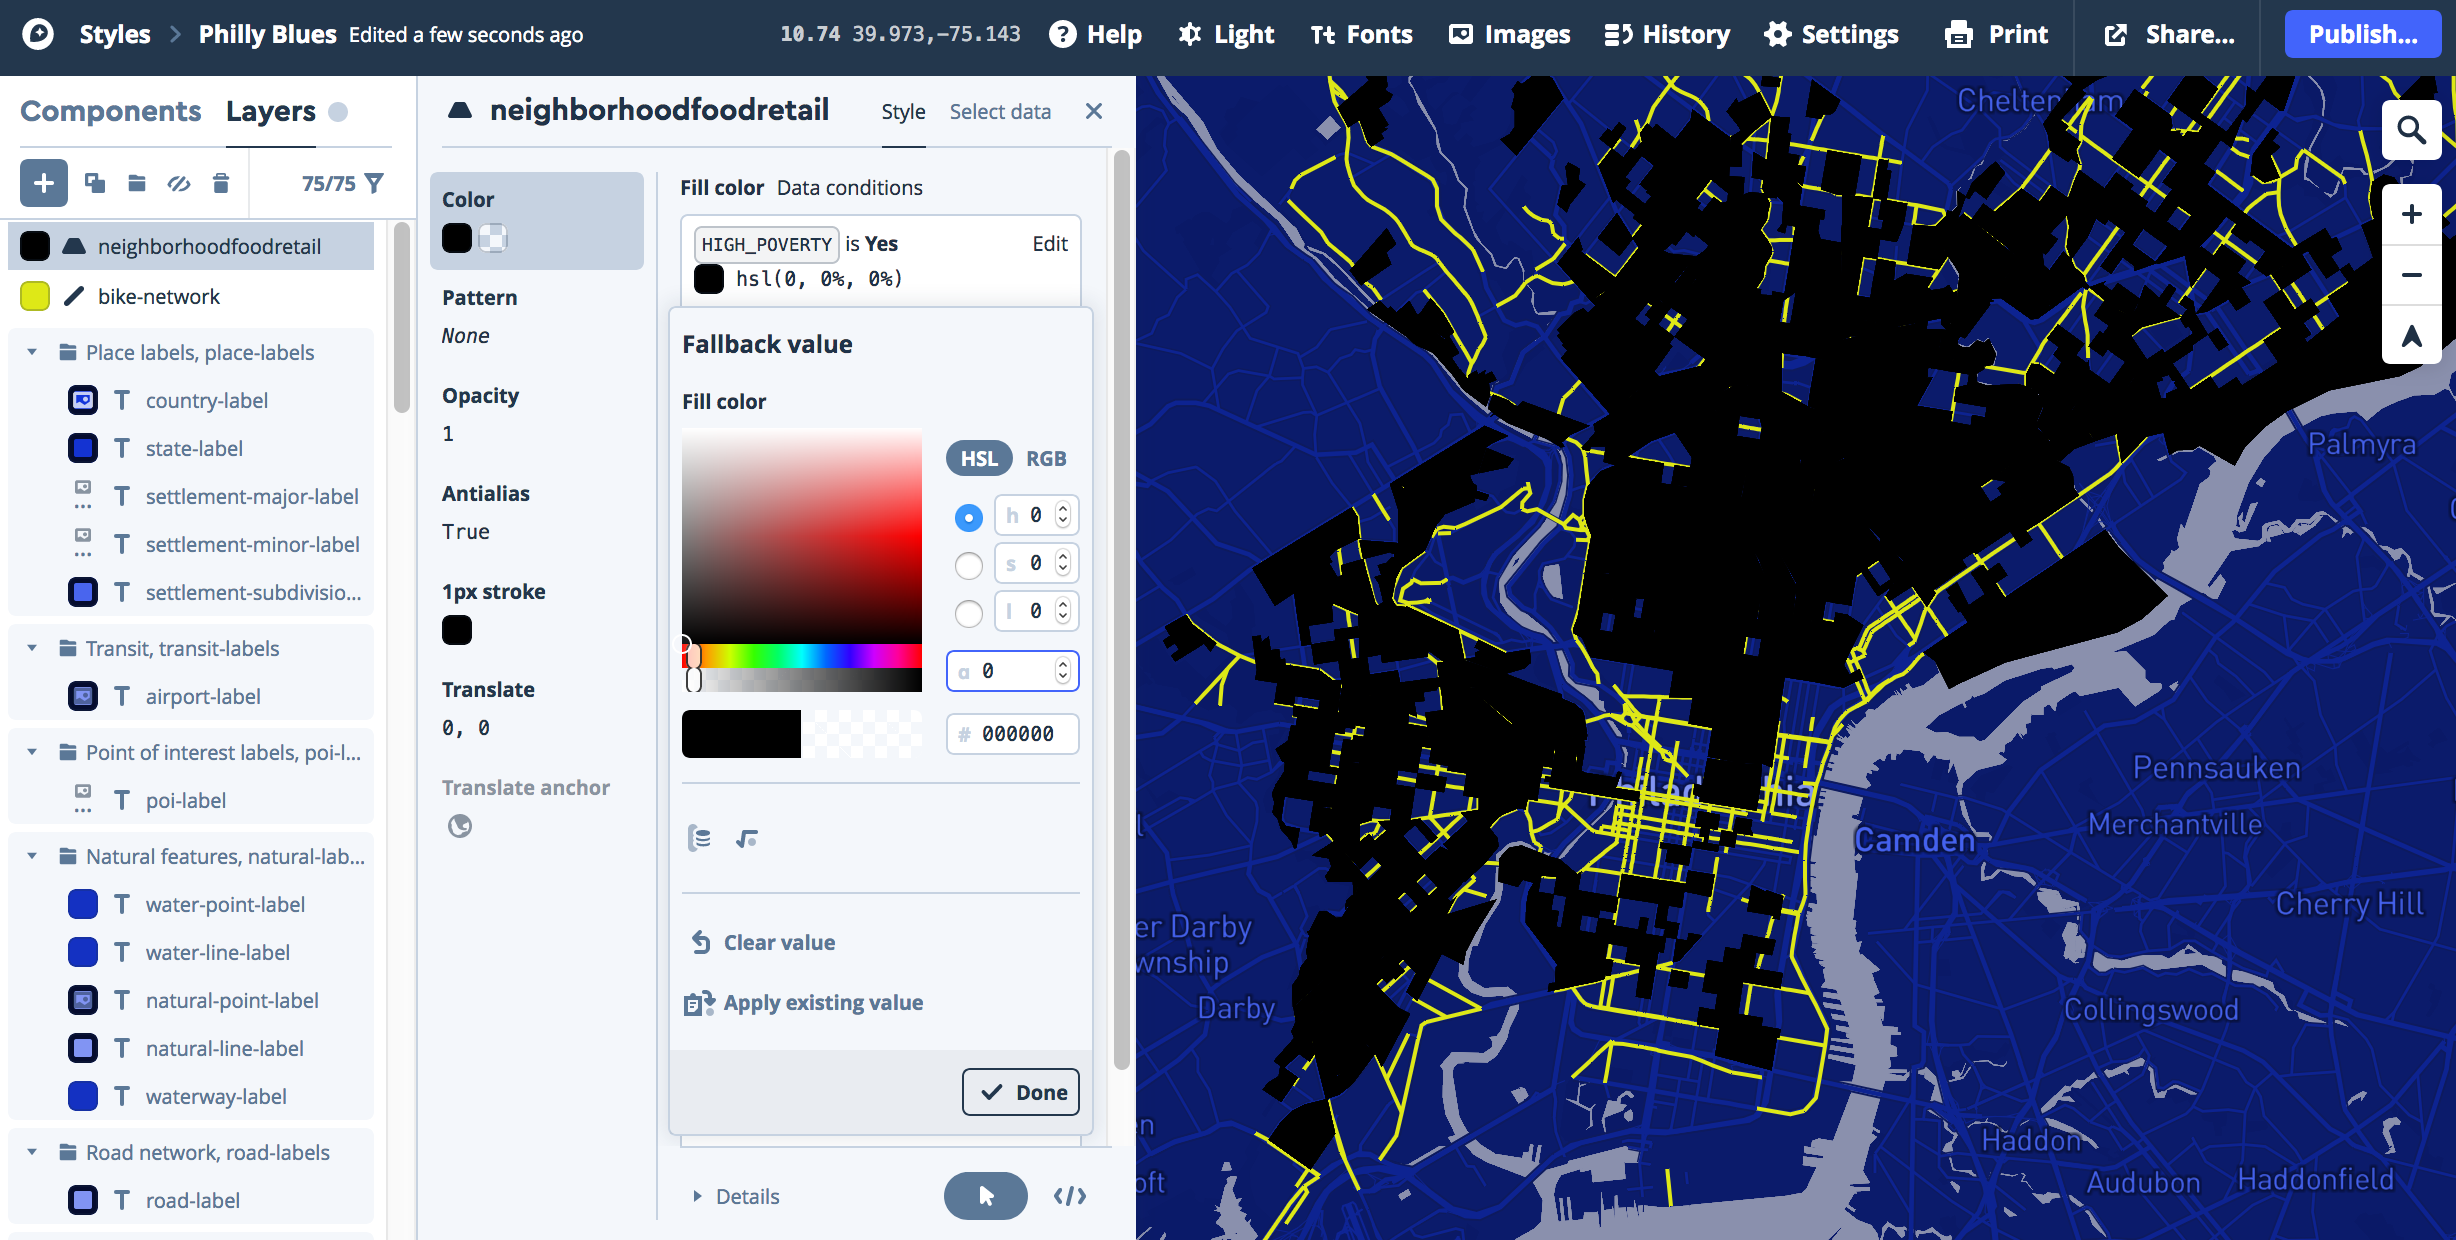Image resolution: width=2456 pixels, height=1240 pixels.
Task: Select the hue radio button
Action: click(968, 517)
